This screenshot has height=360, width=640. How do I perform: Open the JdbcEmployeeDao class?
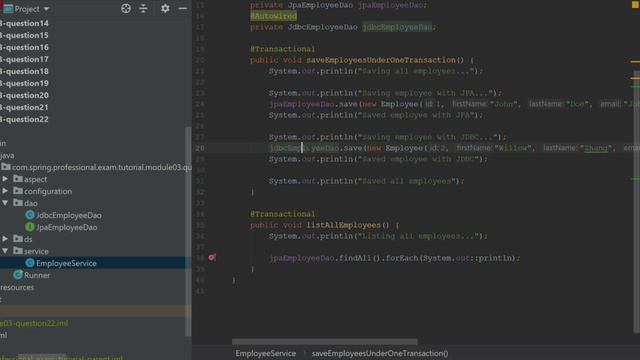[x=69, y=215]
